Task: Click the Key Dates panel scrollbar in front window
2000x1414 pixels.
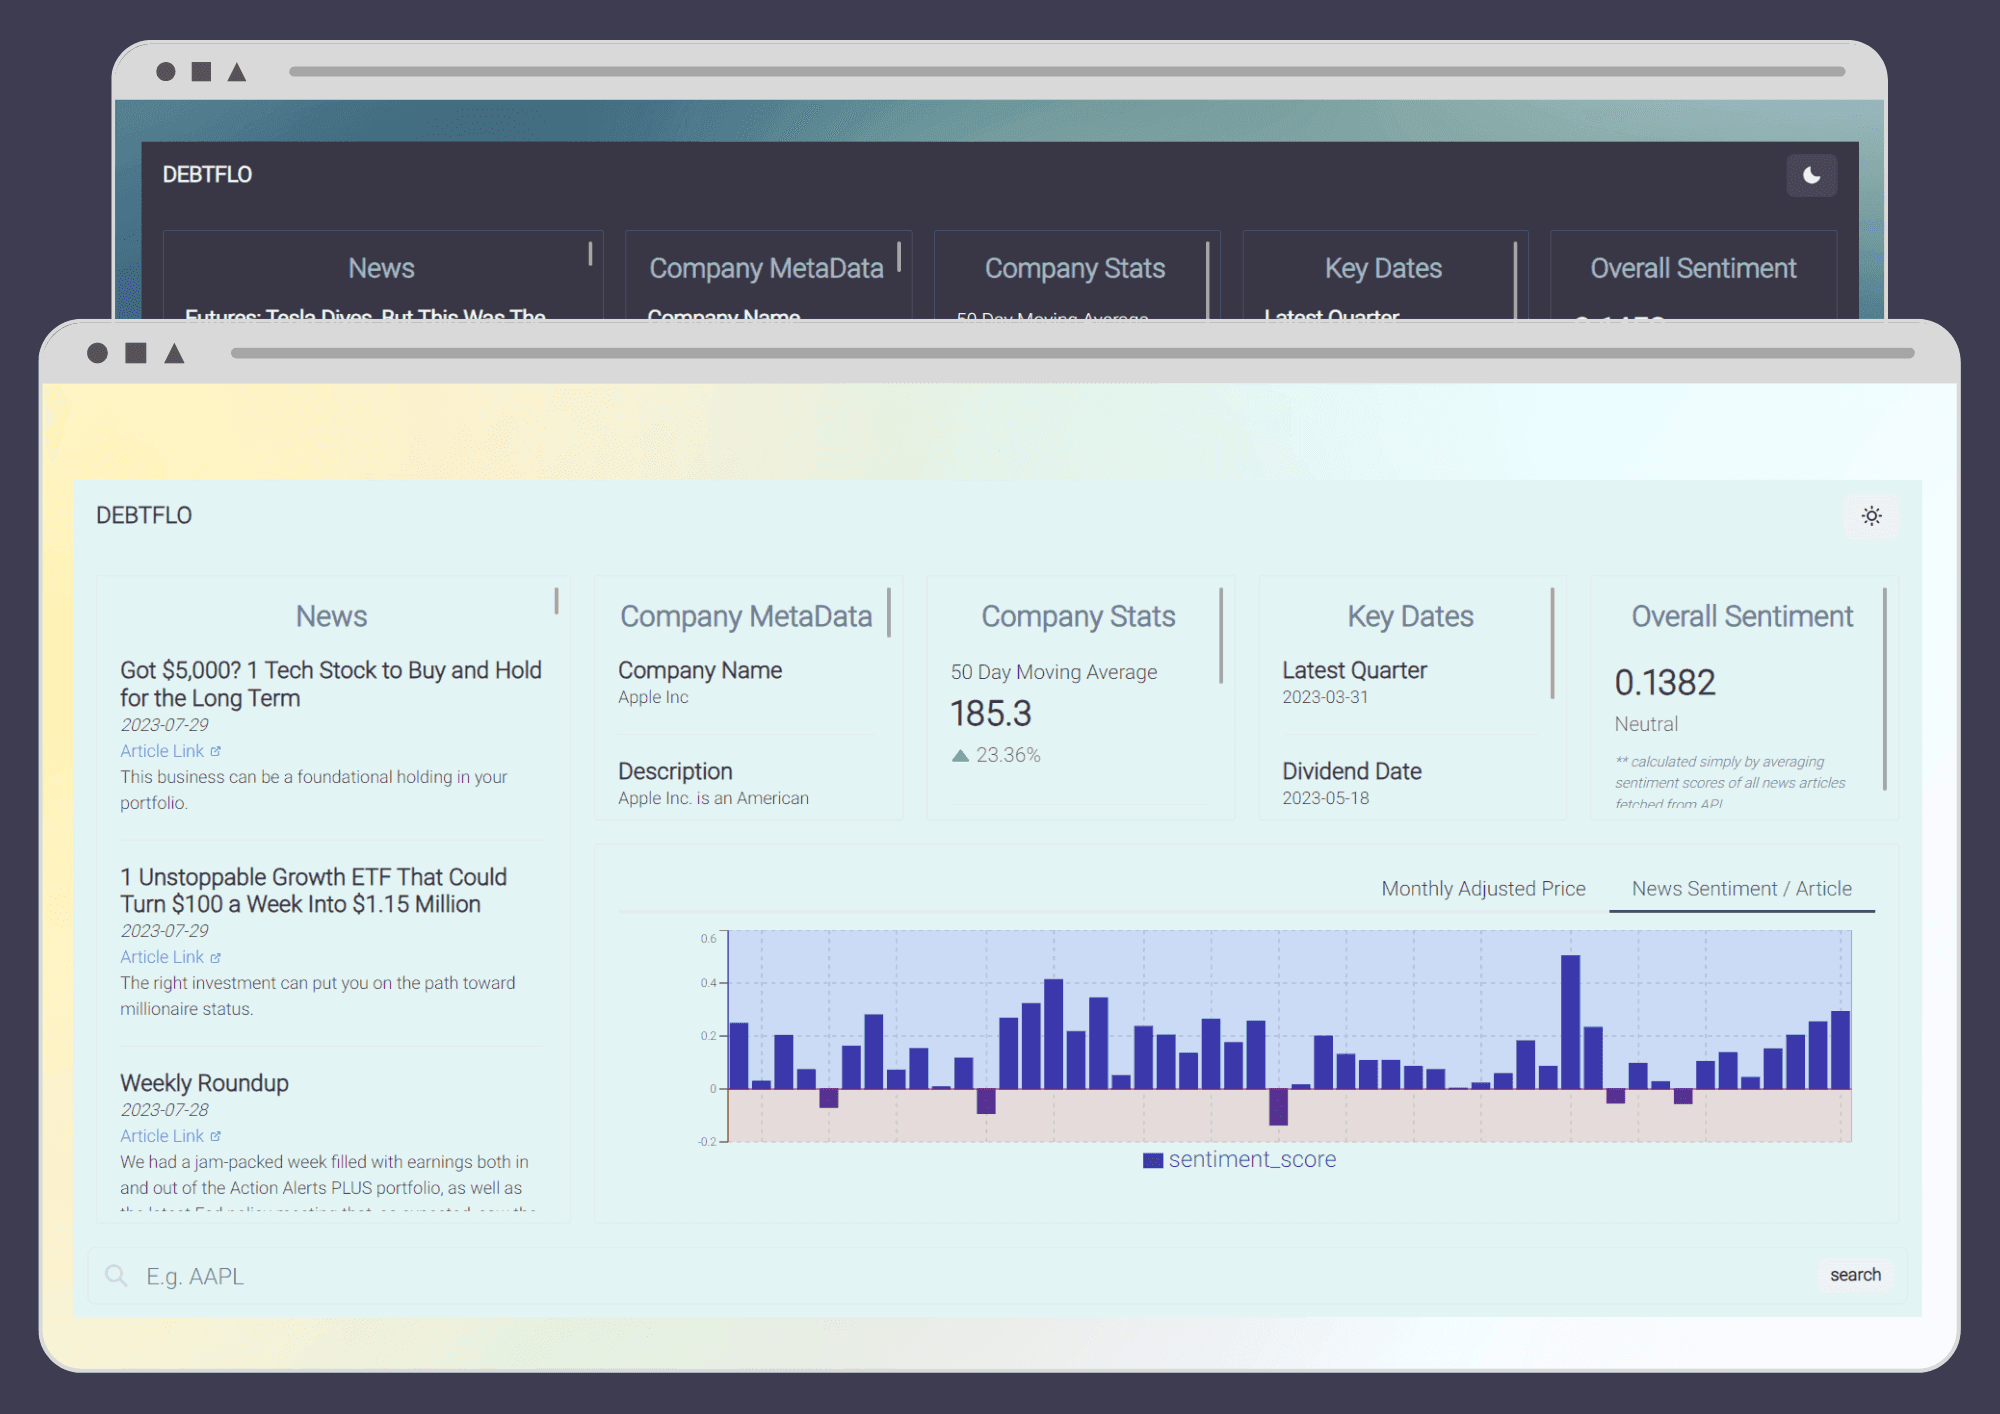Action: 1552,643
